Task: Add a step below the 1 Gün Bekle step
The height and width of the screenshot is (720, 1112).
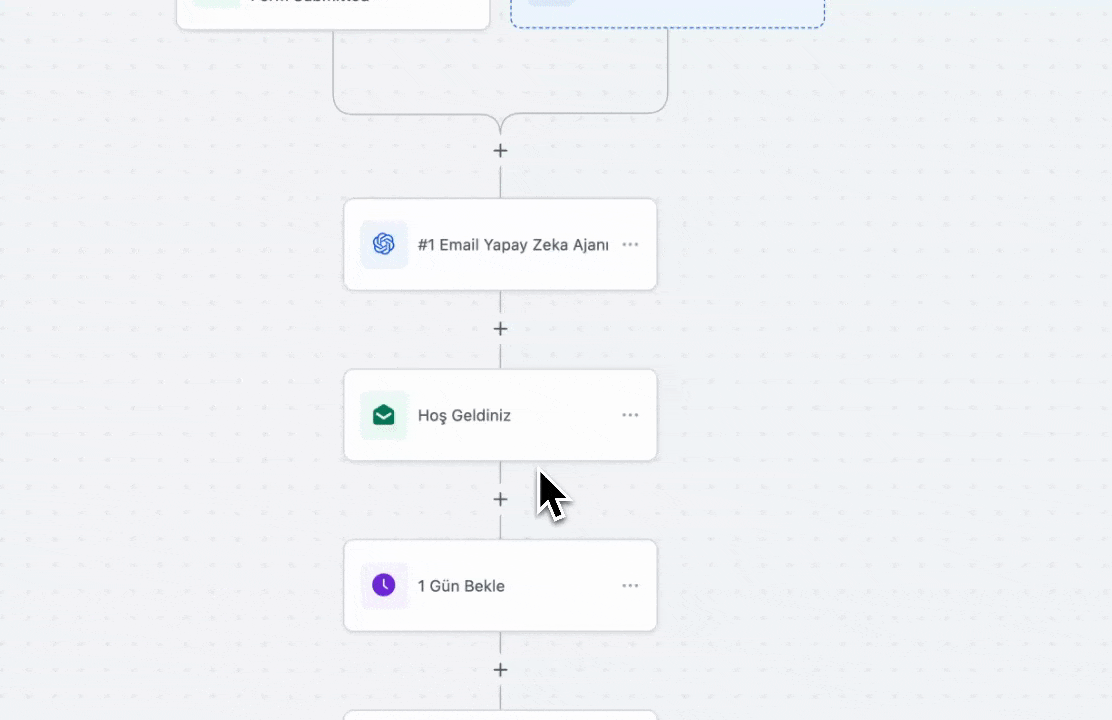Action: click(x=500, y=670)
